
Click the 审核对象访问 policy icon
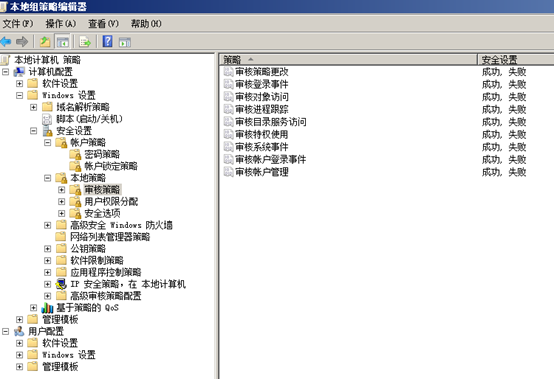click(229, 97)
